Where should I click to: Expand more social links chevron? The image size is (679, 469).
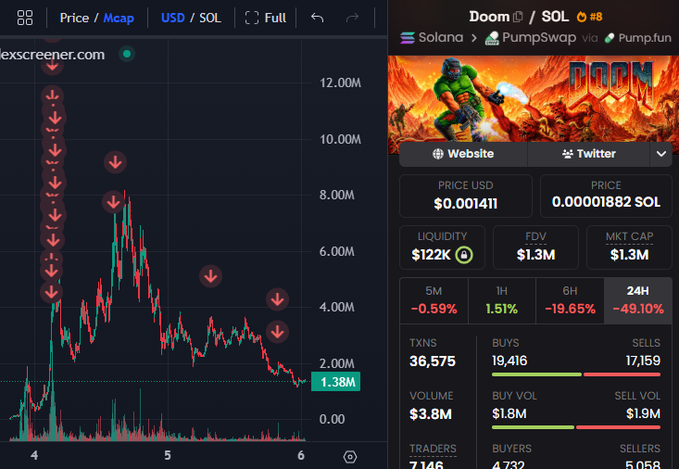pyautogui.click(x=661, y=154)
